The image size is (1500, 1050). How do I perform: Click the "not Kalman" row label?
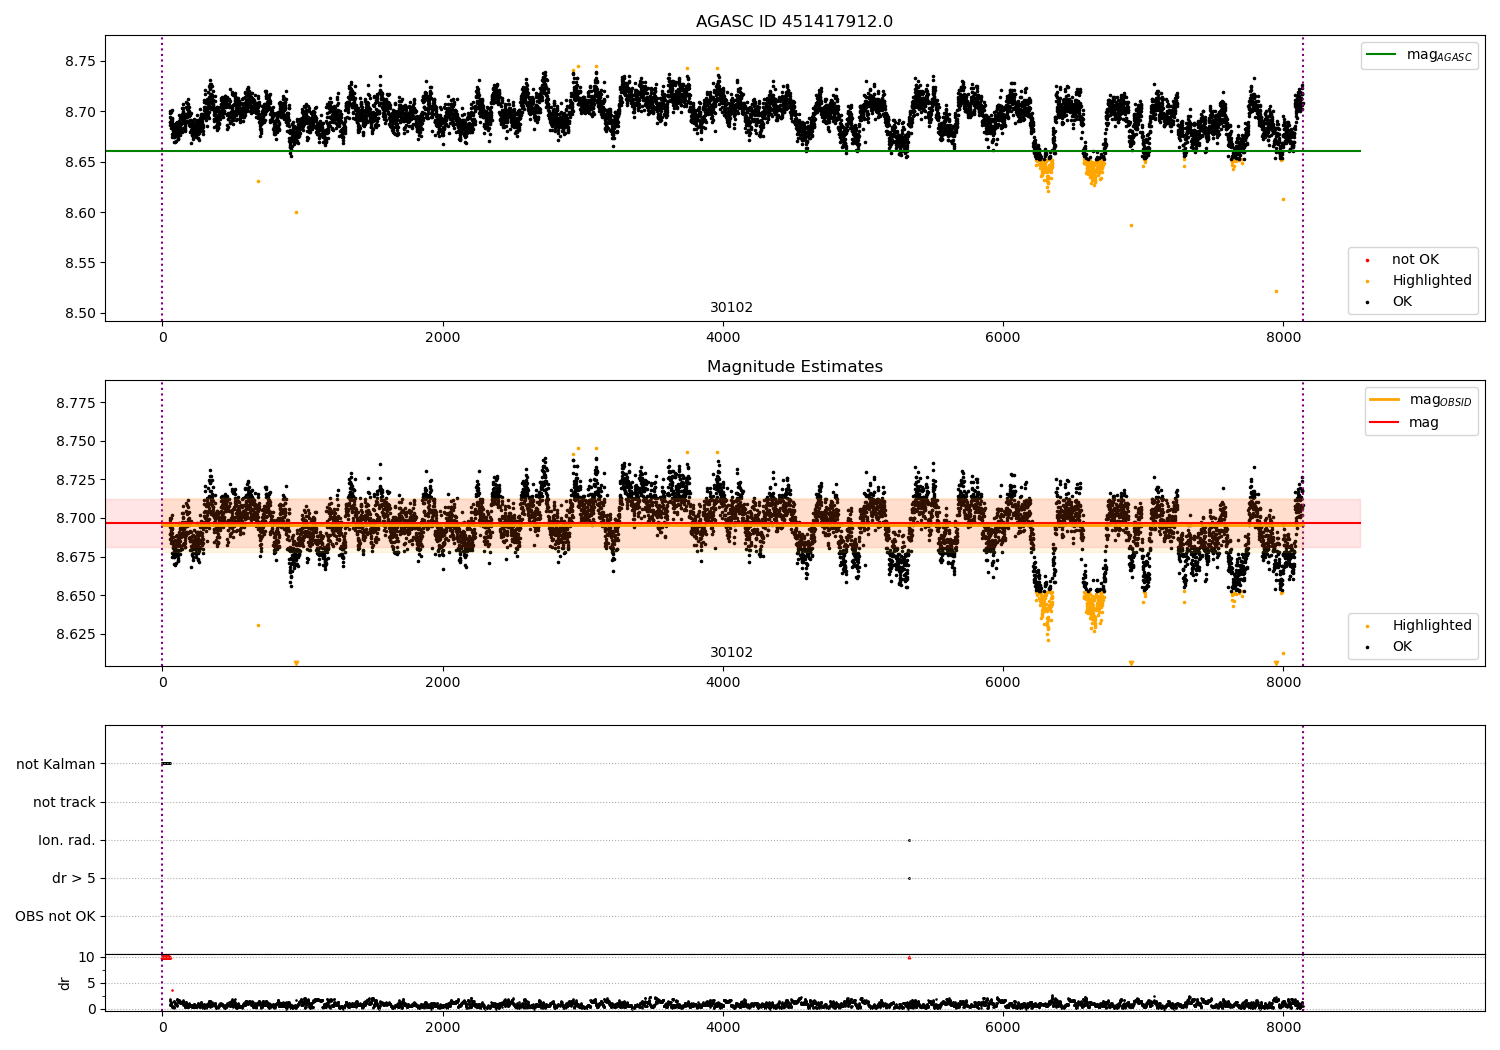click(x=56, y=764)
